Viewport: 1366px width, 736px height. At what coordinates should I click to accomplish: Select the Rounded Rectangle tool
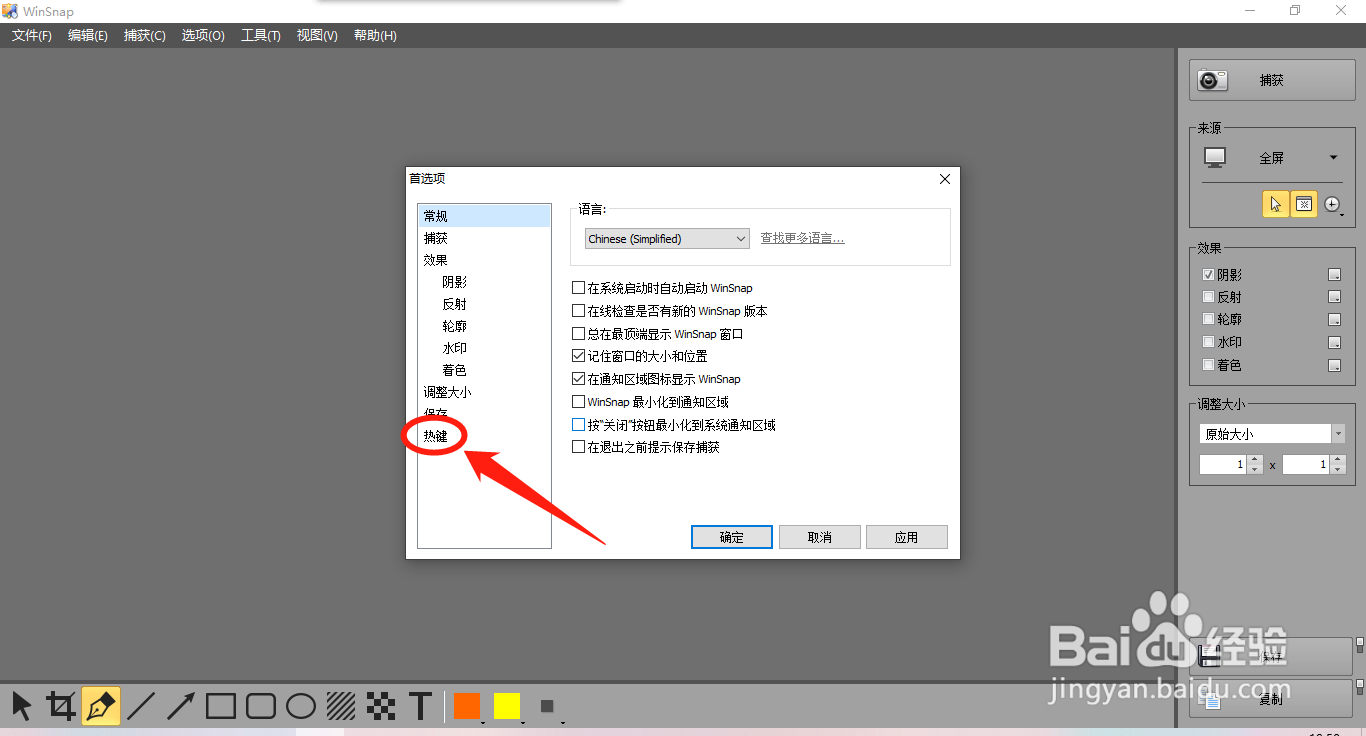[261, 706]
